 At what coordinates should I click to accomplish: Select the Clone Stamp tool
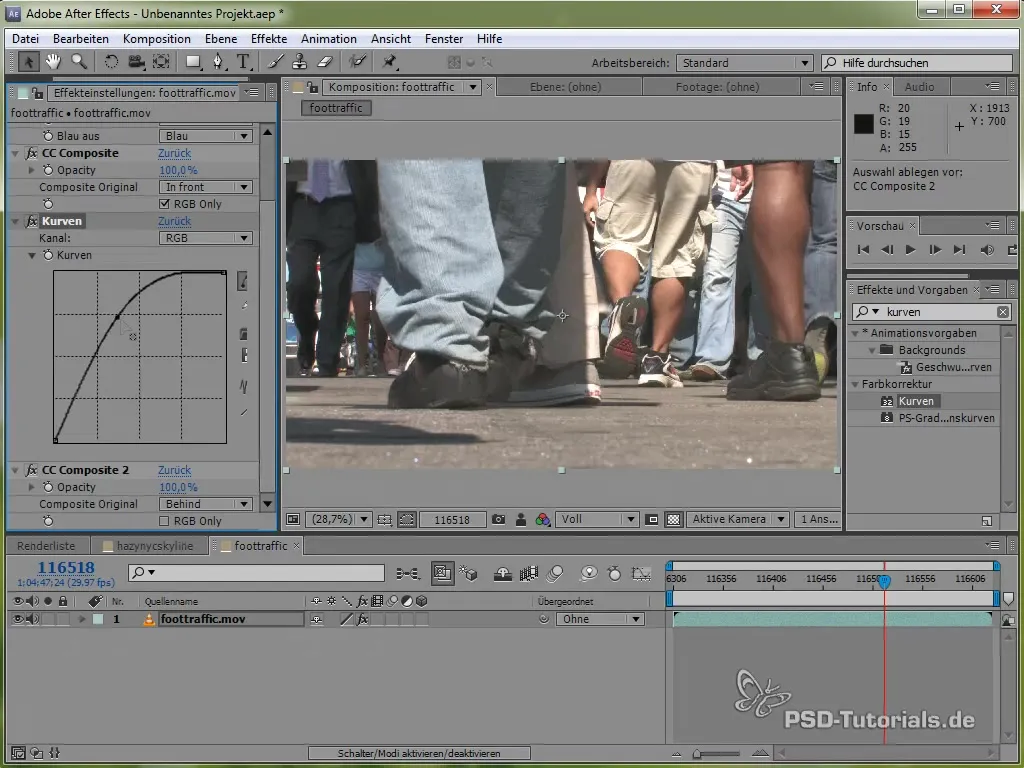tap(300, 62)
